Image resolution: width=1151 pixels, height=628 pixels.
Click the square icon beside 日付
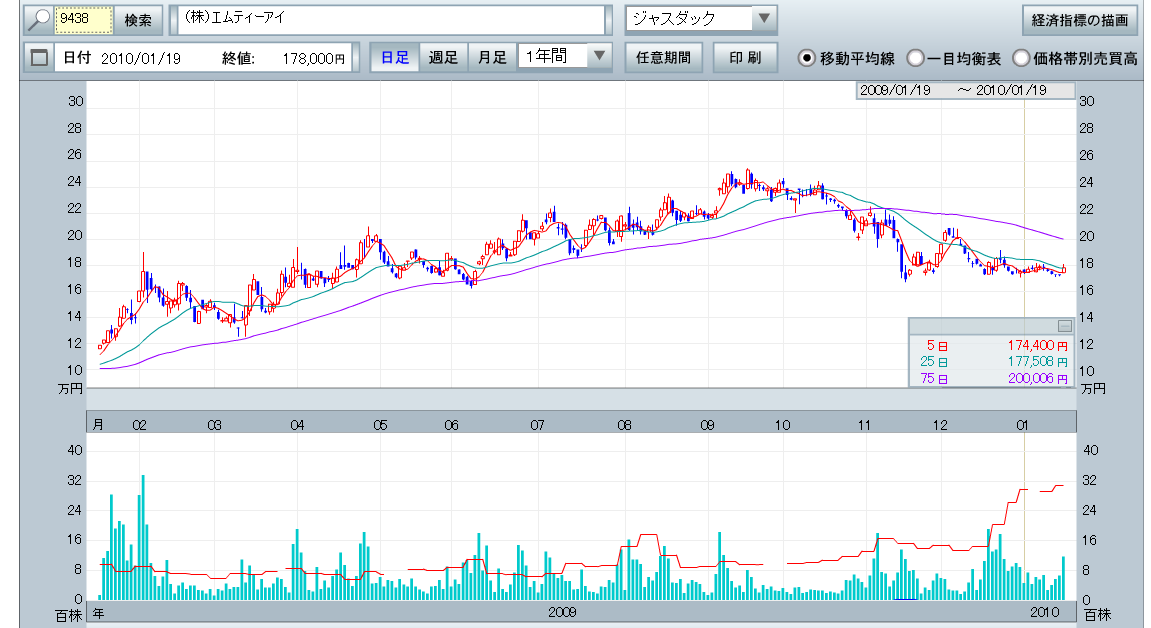(39, 58)
